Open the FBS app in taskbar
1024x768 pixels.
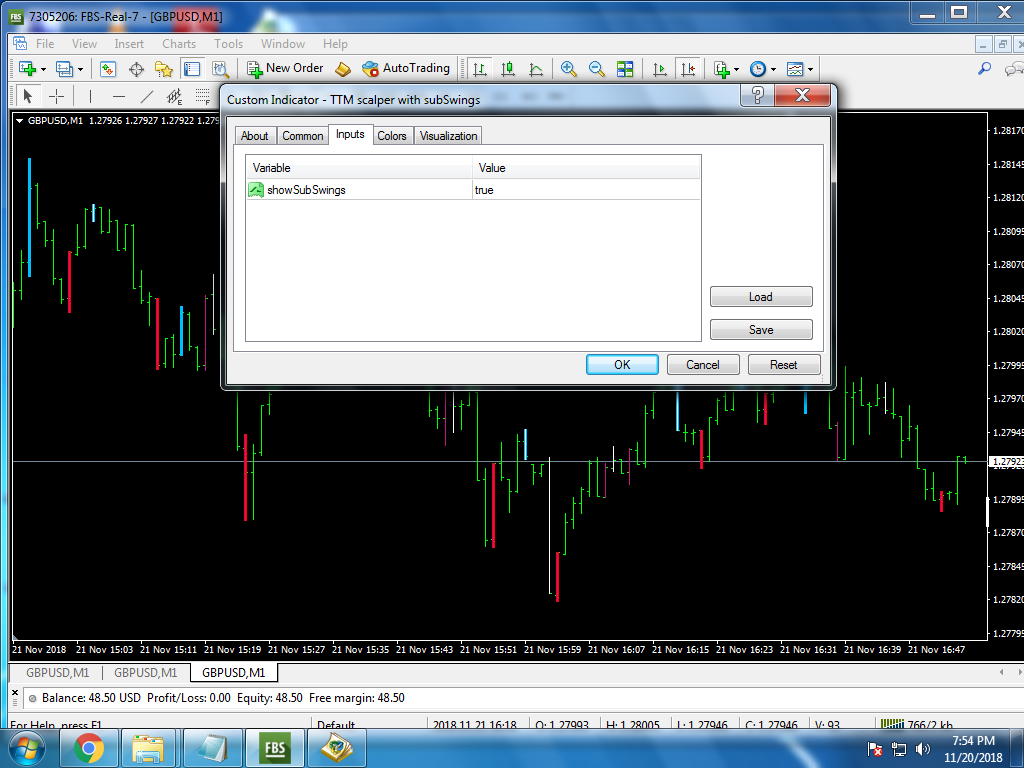click(276, 748)
